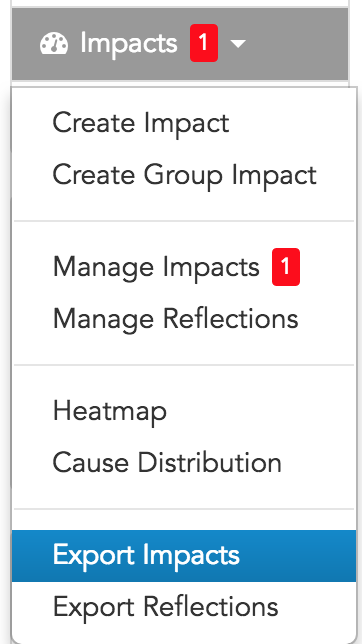
Task: Collapse the Impacts menu using the caret arrow
Action: coord(238,43)
